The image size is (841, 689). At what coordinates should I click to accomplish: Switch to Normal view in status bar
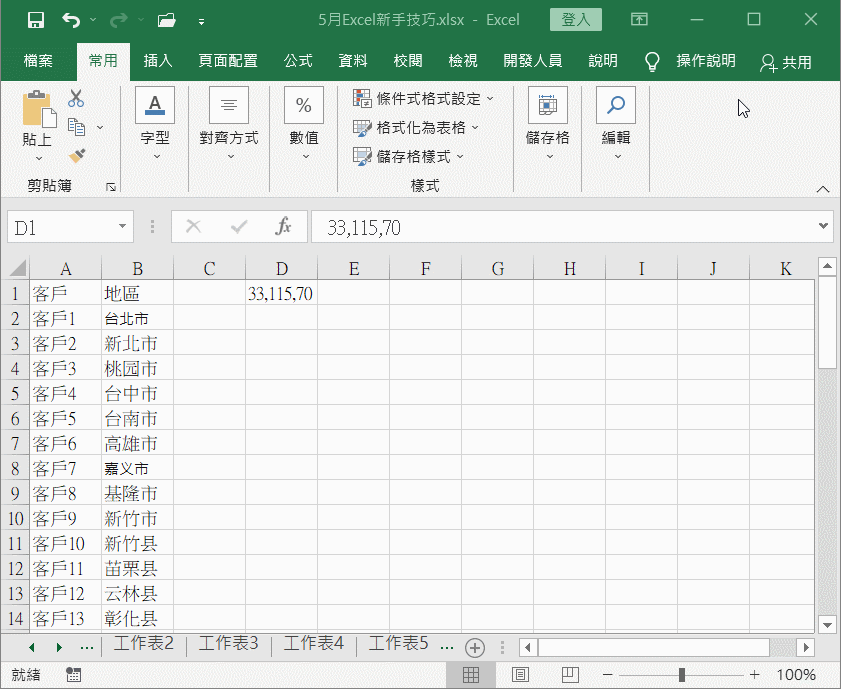click(x=471, y=675)
